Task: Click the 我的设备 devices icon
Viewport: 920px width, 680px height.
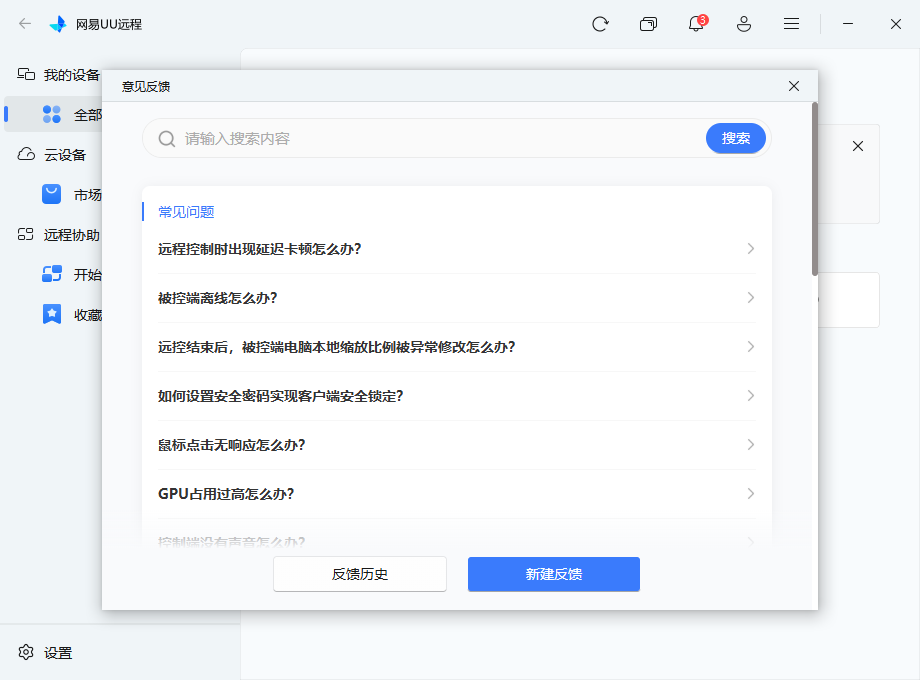Action: [26, 74]
